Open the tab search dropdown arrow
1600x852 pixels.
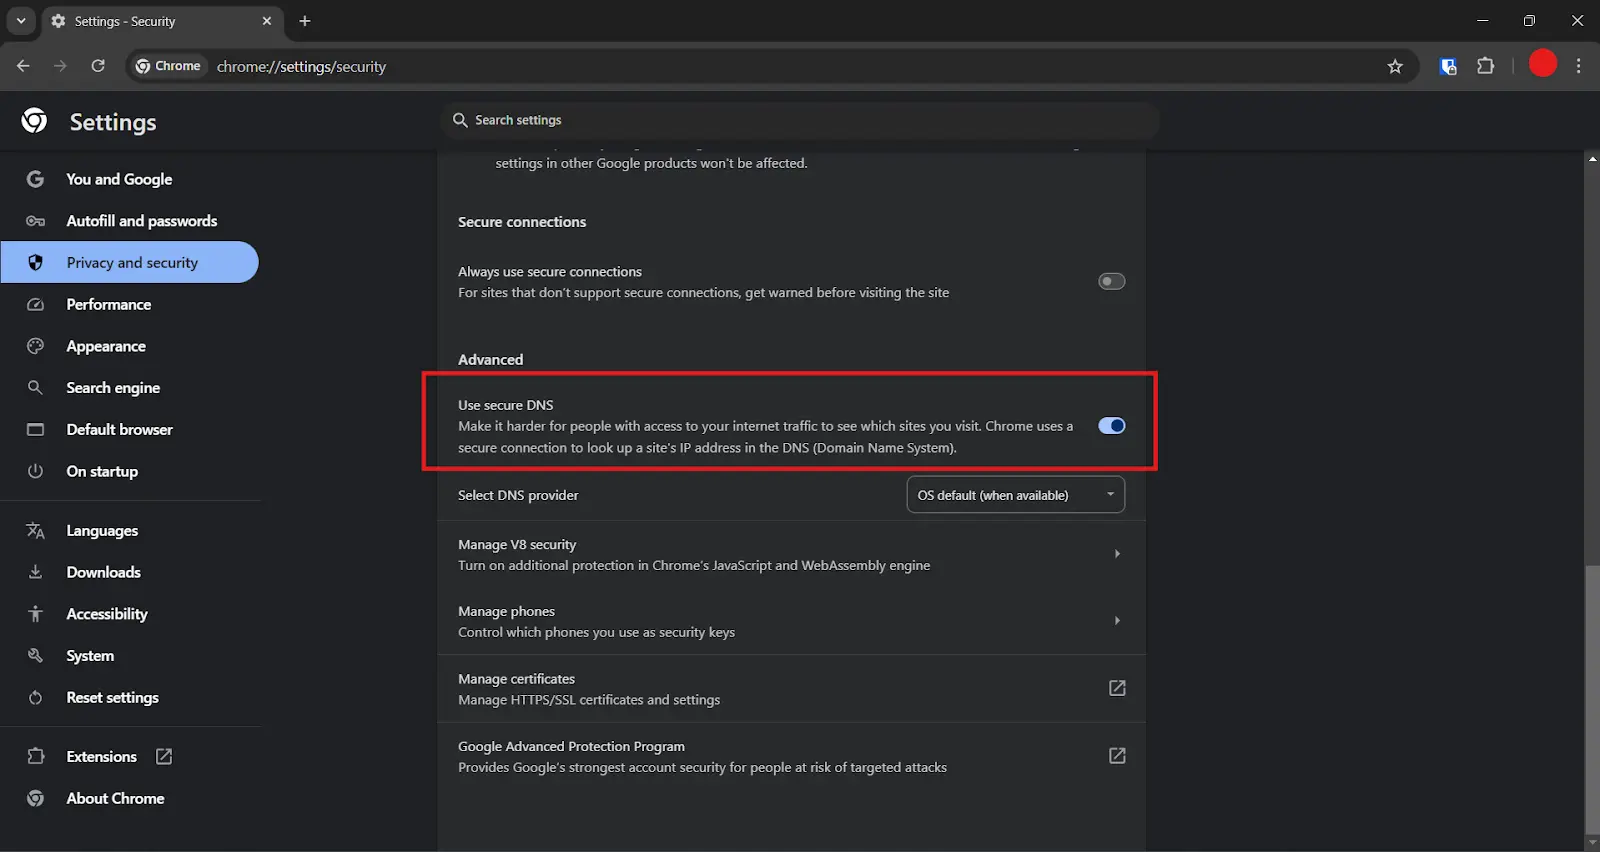tap(21, 21)
